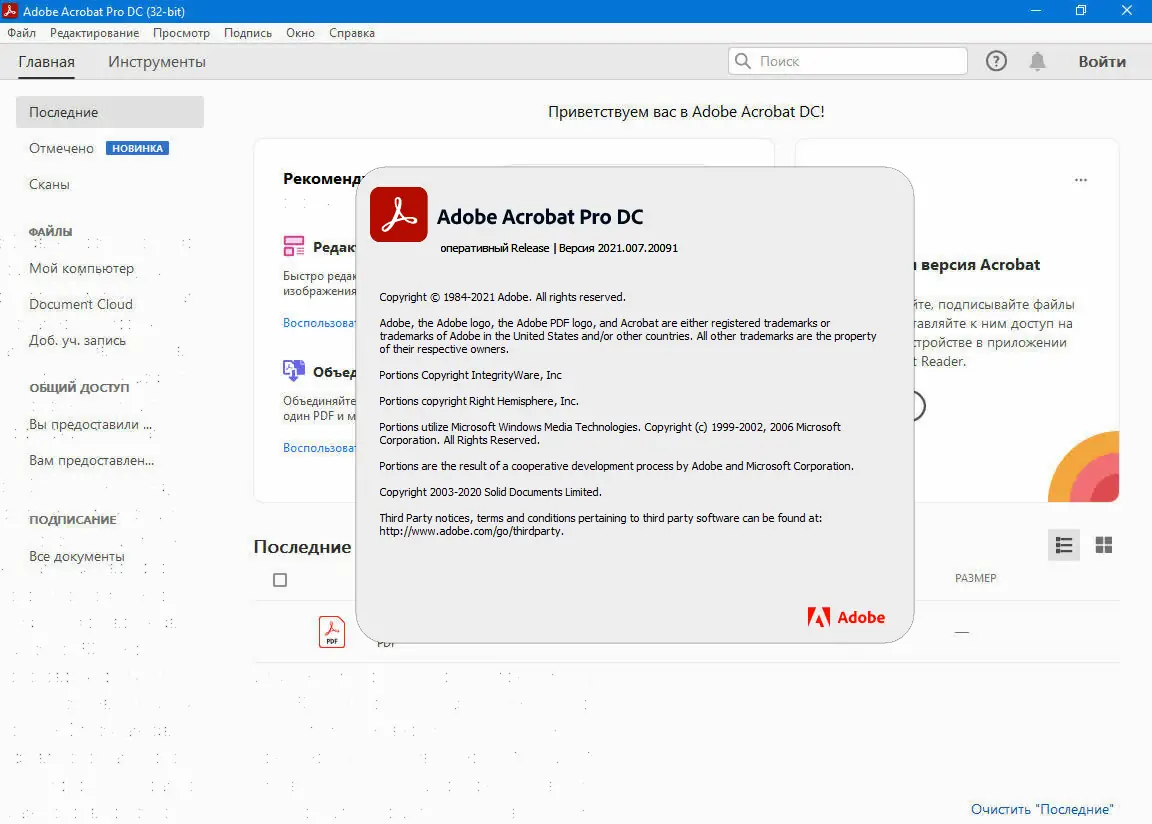Switch to thumbnail grid view icon

coord(1104,545)
